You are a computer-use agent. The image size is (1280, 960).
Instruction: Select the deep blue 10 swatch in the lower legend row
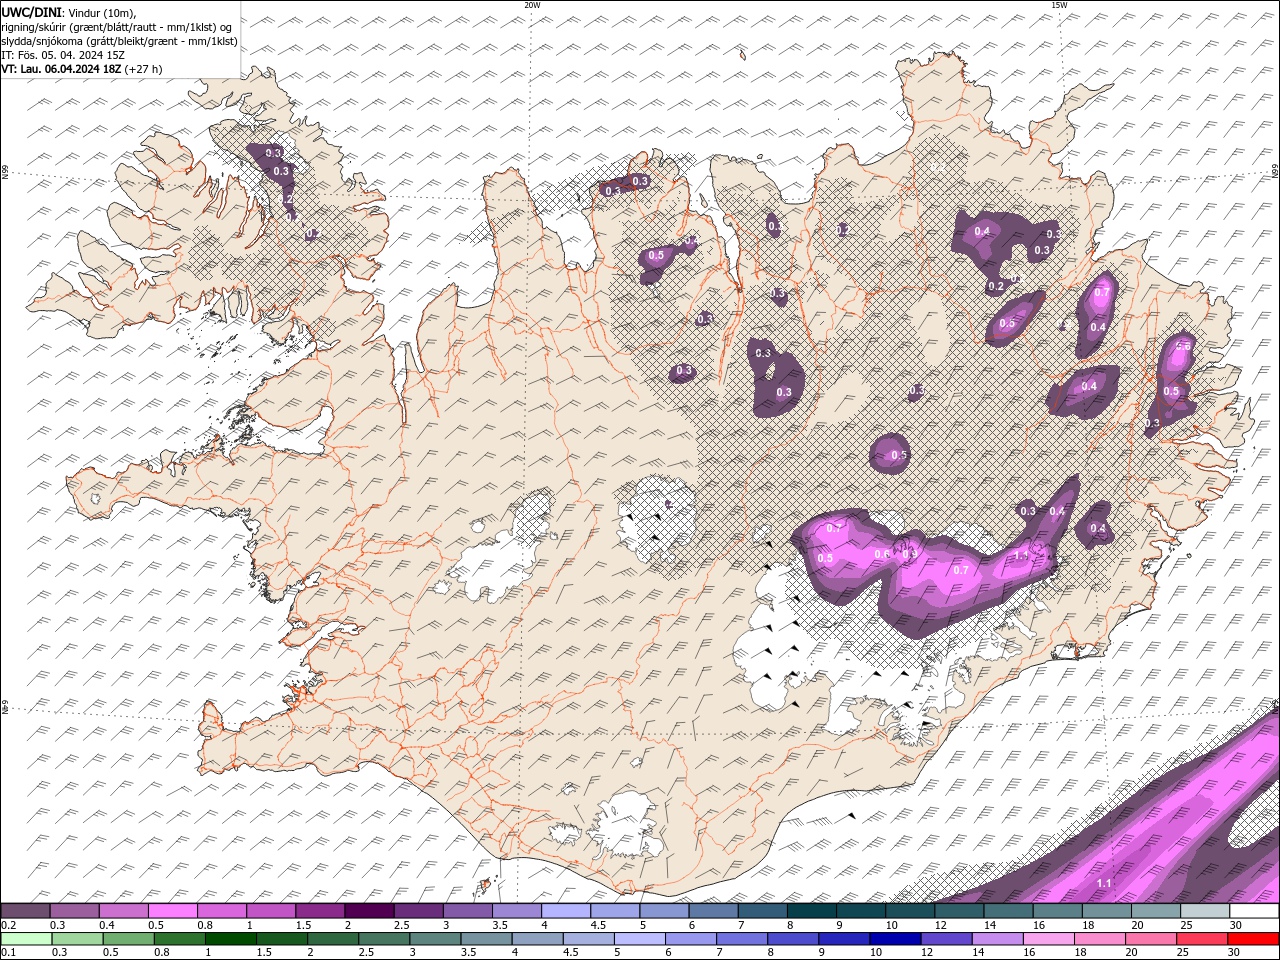pos(895,939)
